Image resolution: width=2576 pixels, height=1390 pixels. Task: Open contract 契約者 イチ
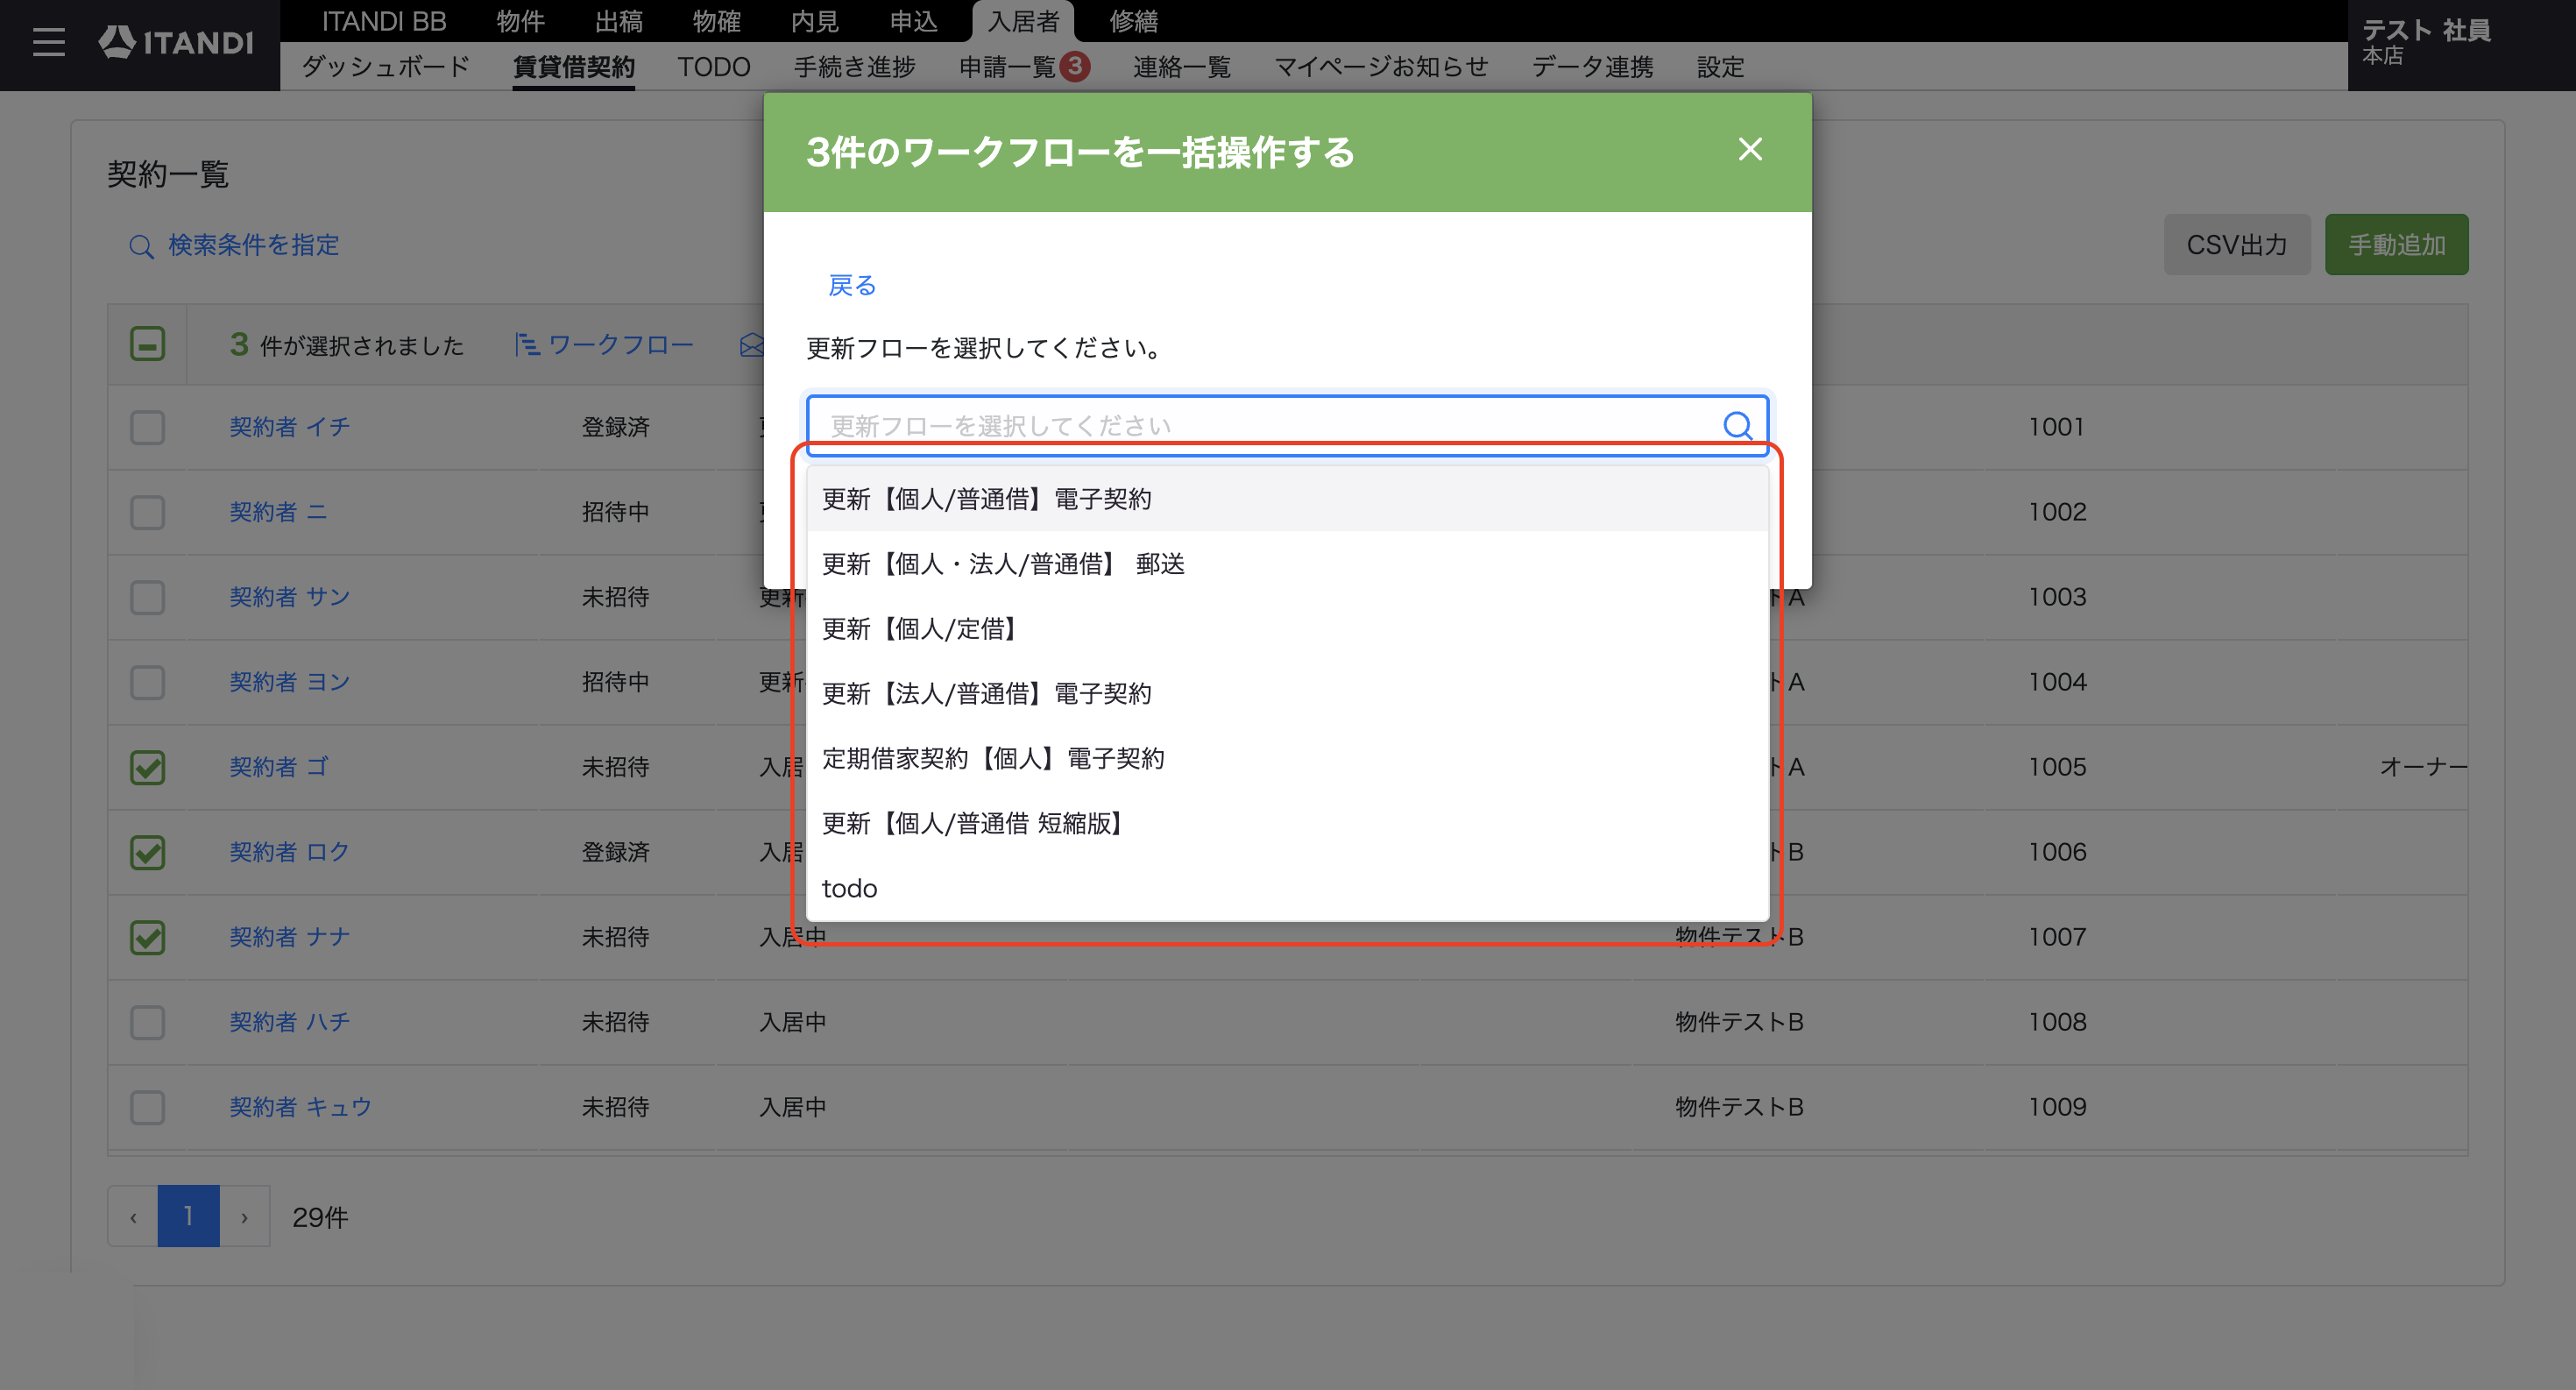pyautogui.click(x=290, y=427)
